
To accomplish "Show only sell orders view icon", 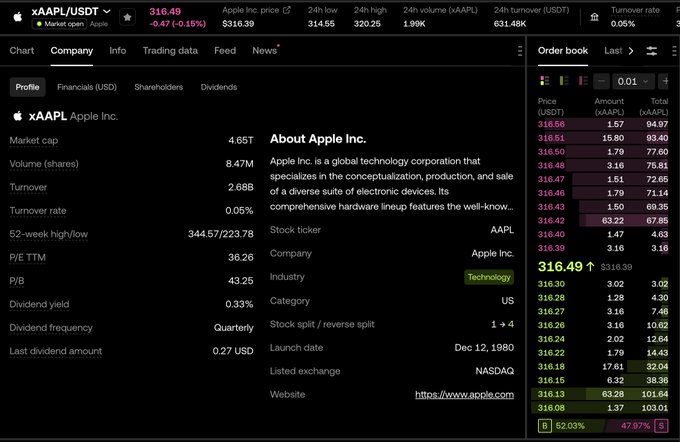I will (x=583, y=81).
